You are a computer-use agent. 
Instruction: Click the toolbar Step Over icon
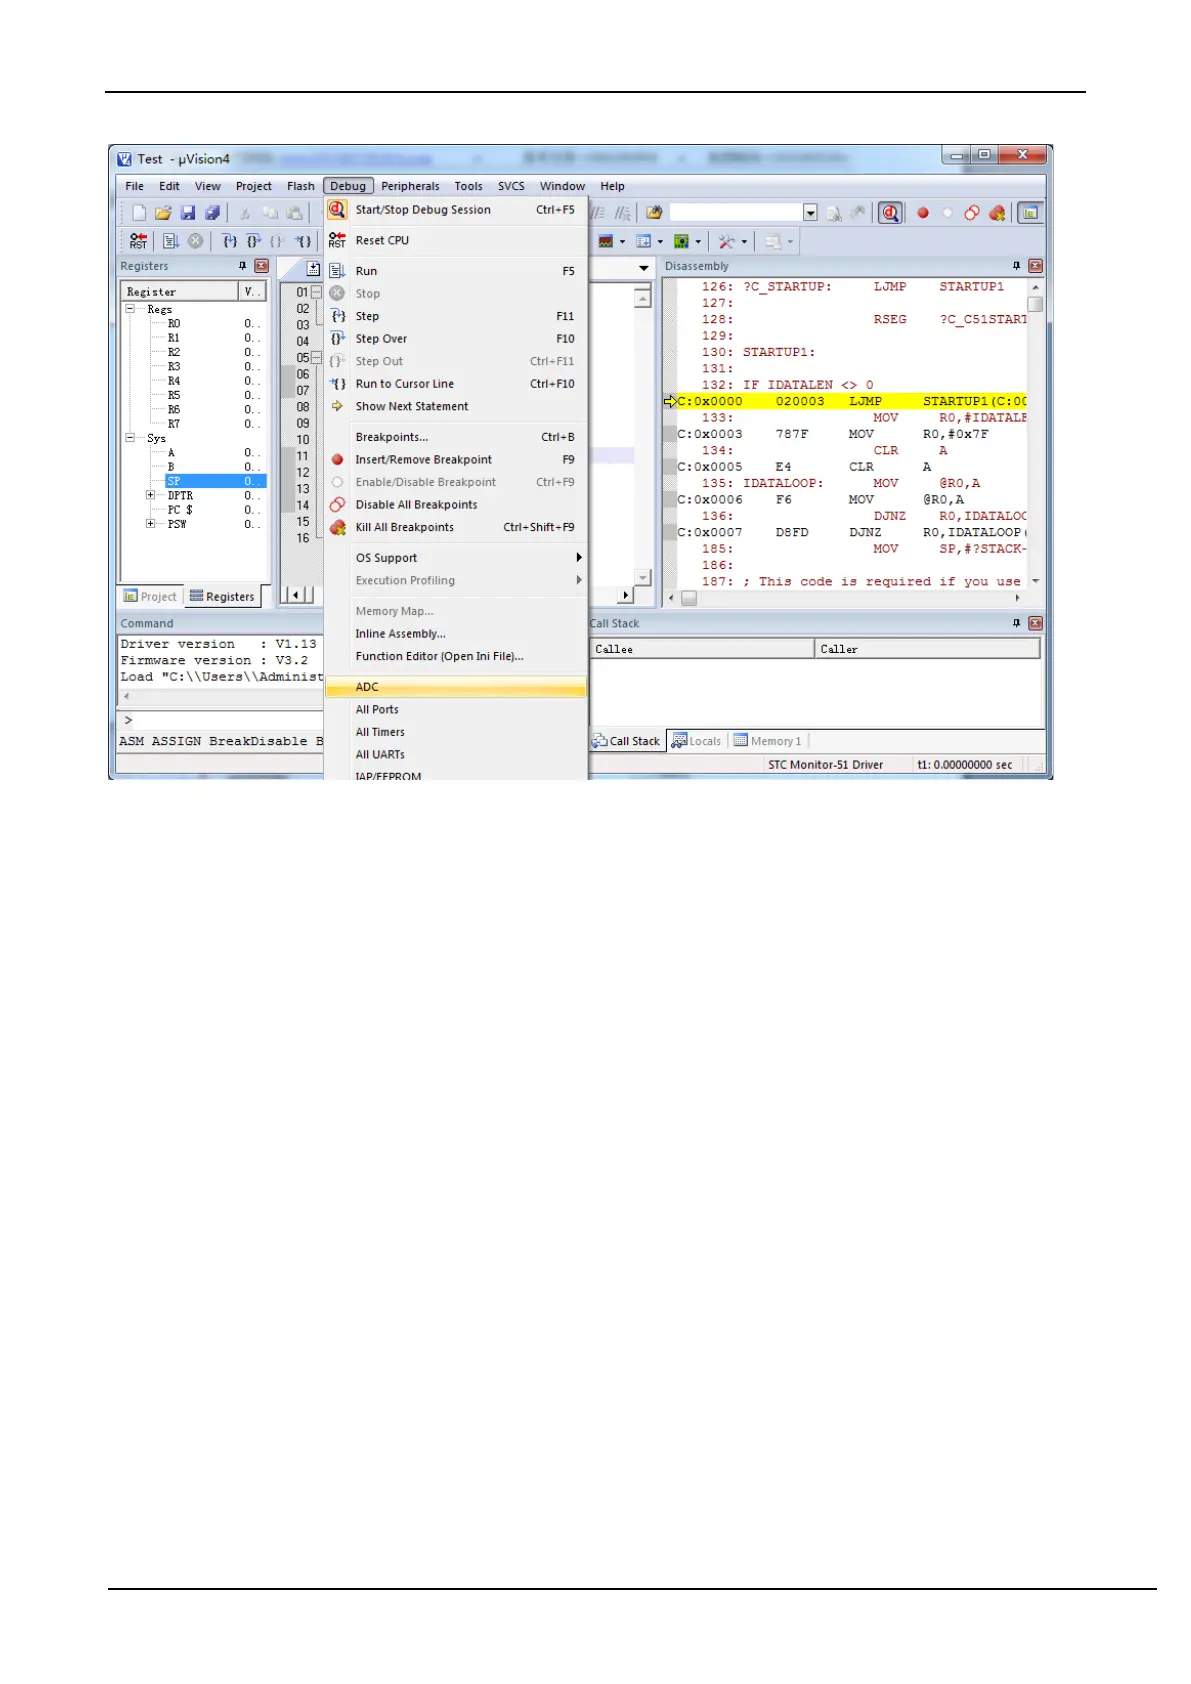[253, 241]
